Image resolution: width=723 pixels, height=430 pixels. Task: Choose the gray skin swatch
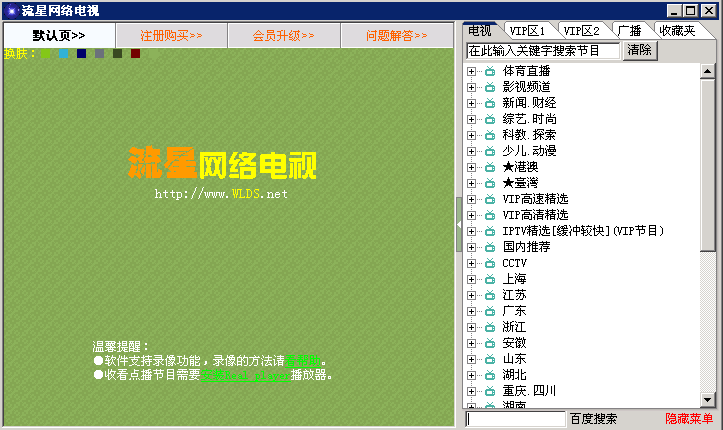[x=99, y=54]
